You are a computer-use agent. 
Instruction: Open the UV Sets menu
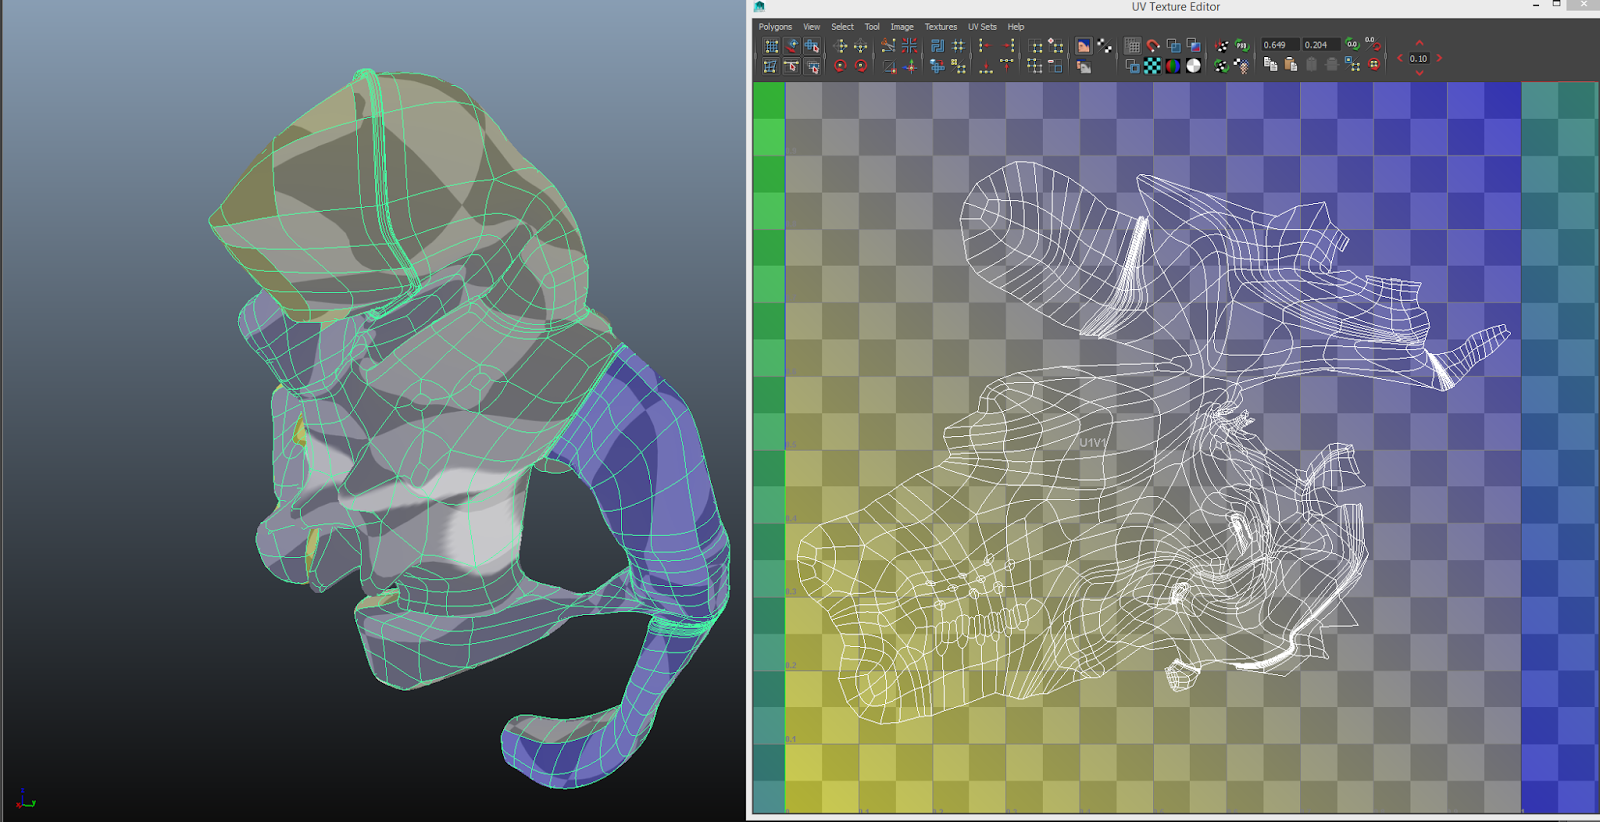[x=982, y=27]
